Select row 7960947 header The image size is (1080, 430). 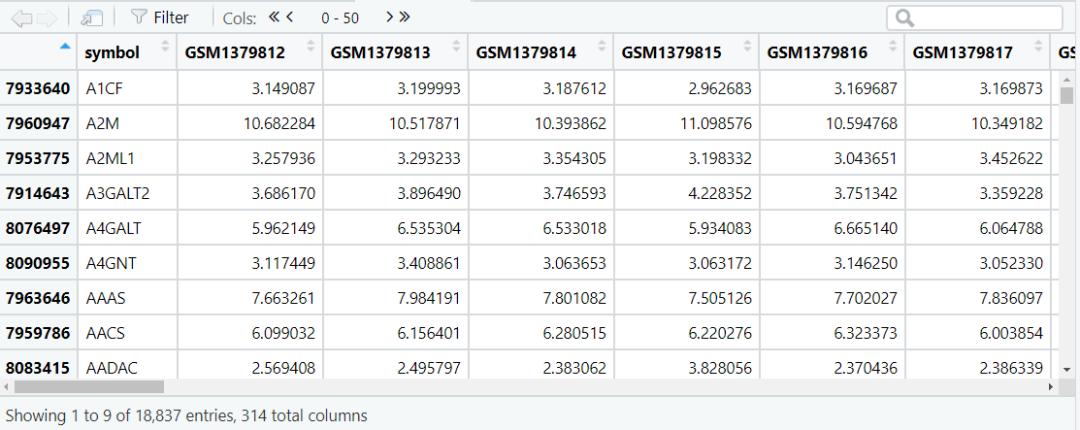[x=39, y=123]
